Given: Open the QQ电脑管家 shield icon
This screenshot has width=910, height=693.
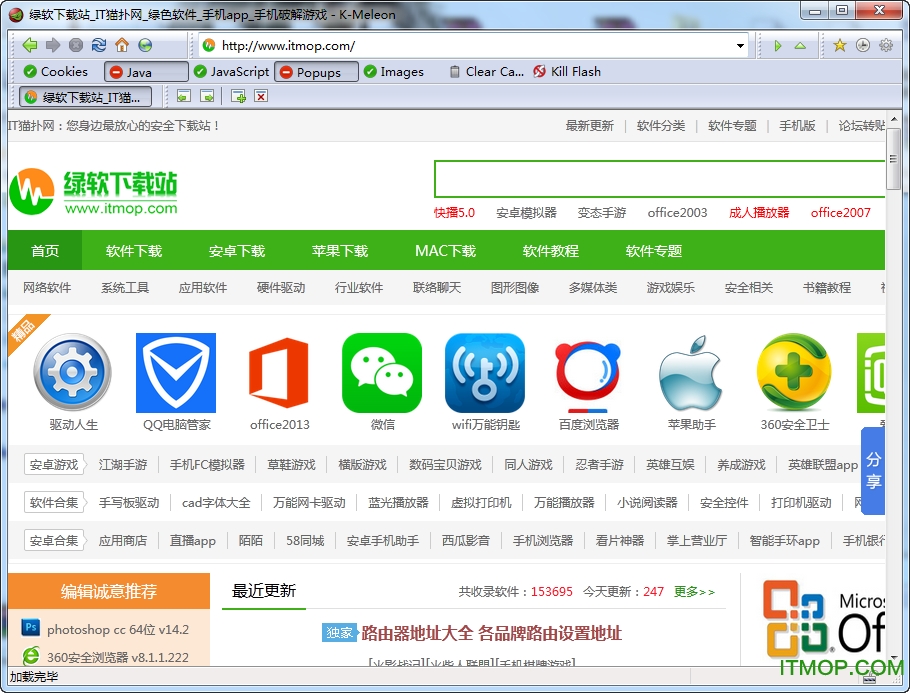Looking at the screenshot, I should point(176,373).
